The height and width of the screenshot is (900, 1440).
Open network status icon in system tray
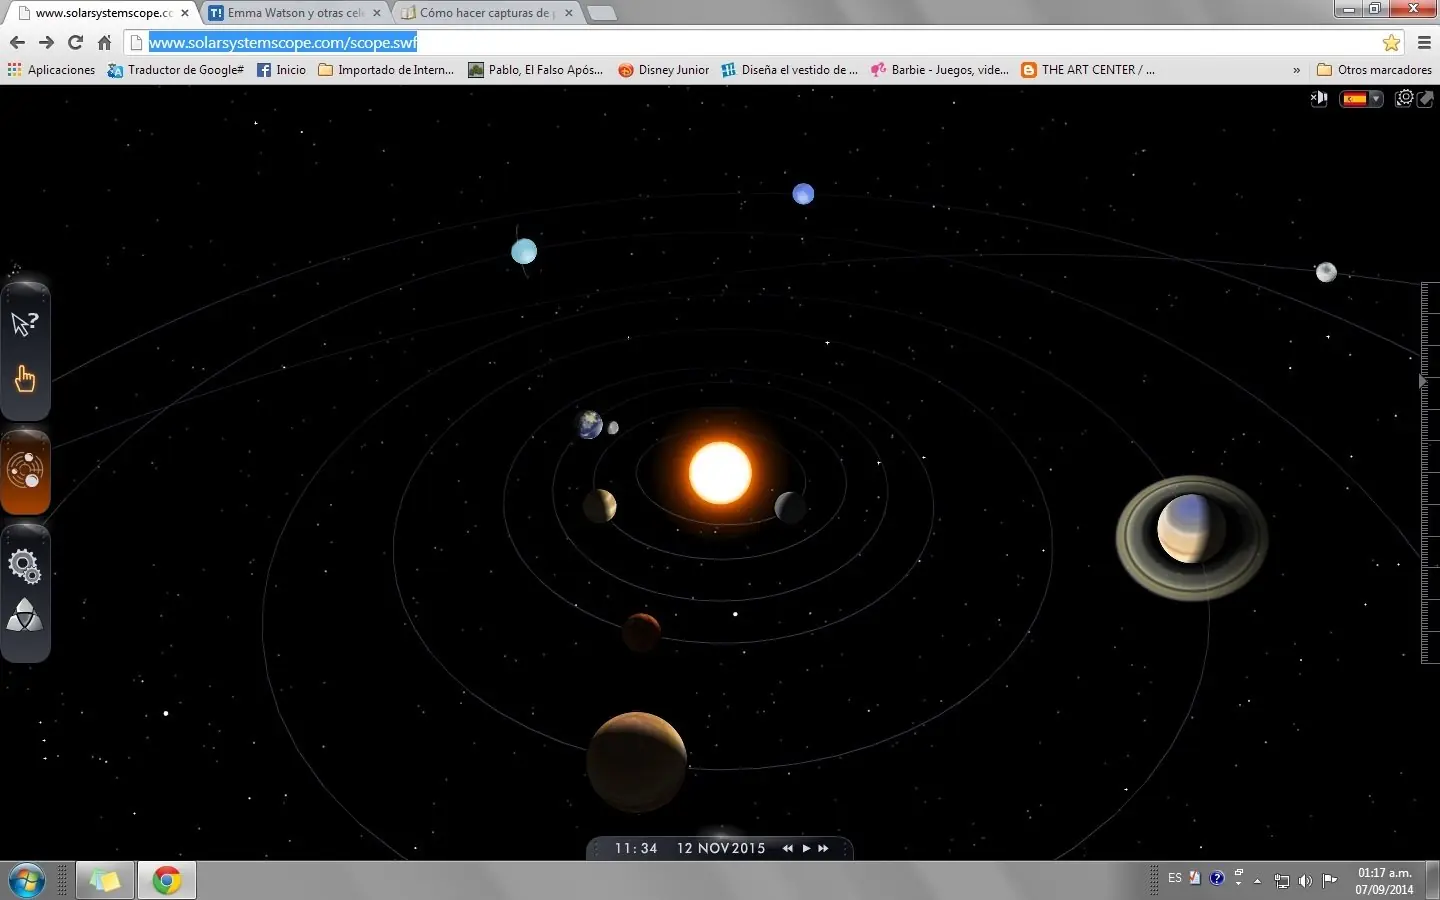click(1282, 881)
